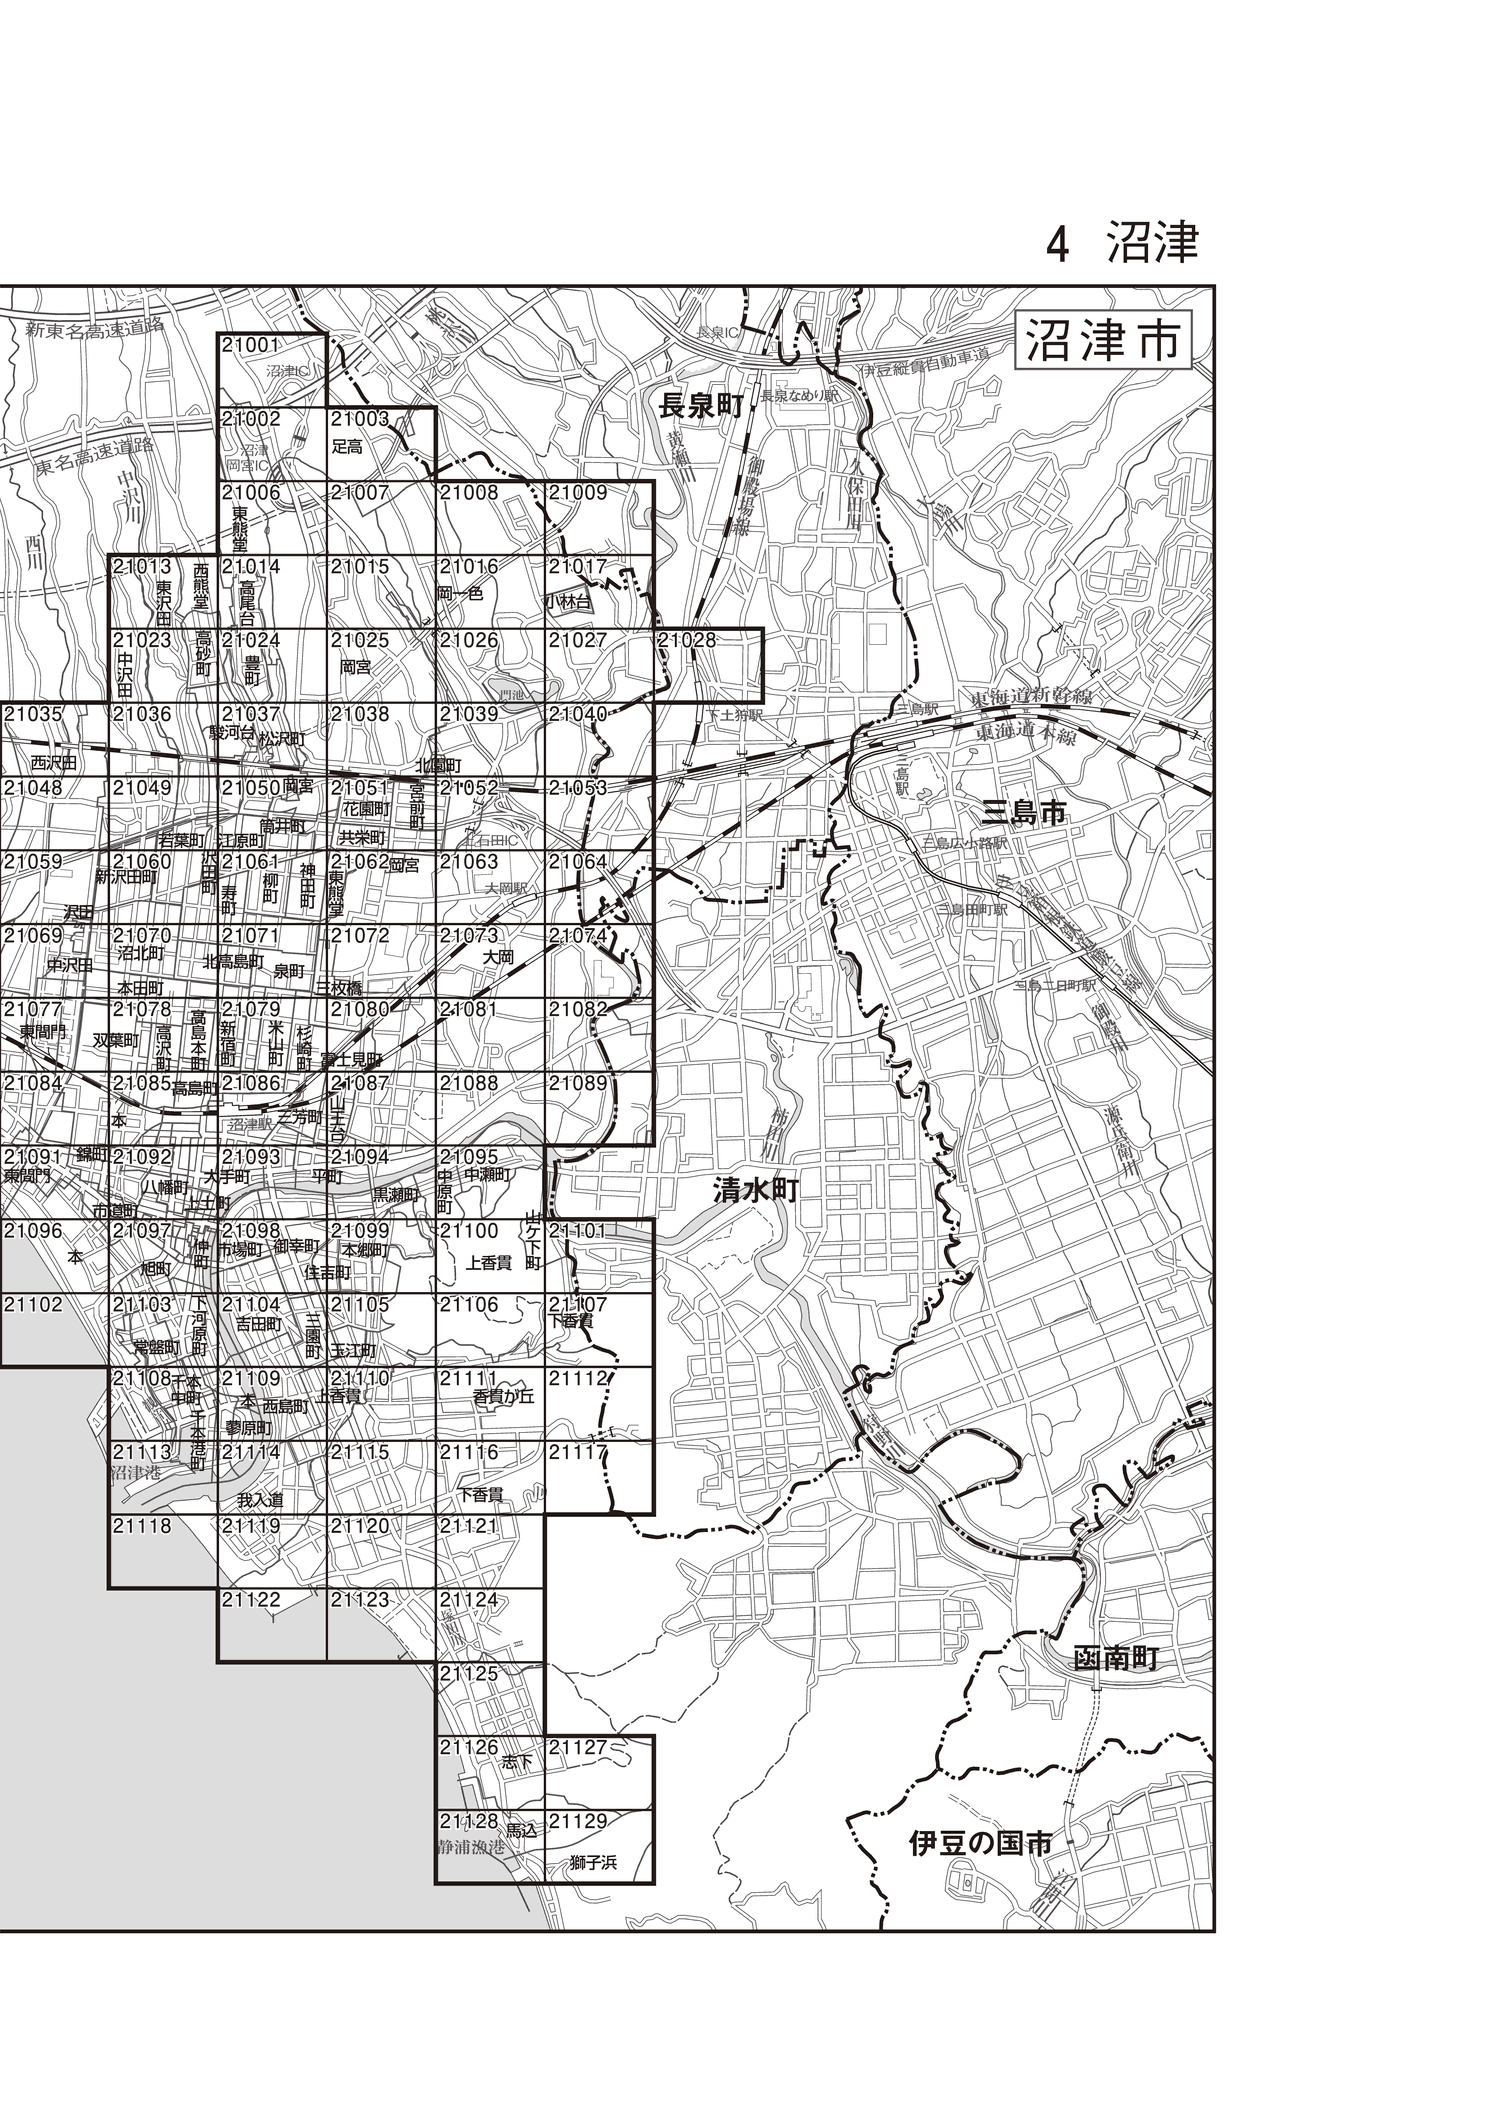Select grid cell number 21048
The height and width of the screenshot is (2122, 1500).
[x=33, y=788]
